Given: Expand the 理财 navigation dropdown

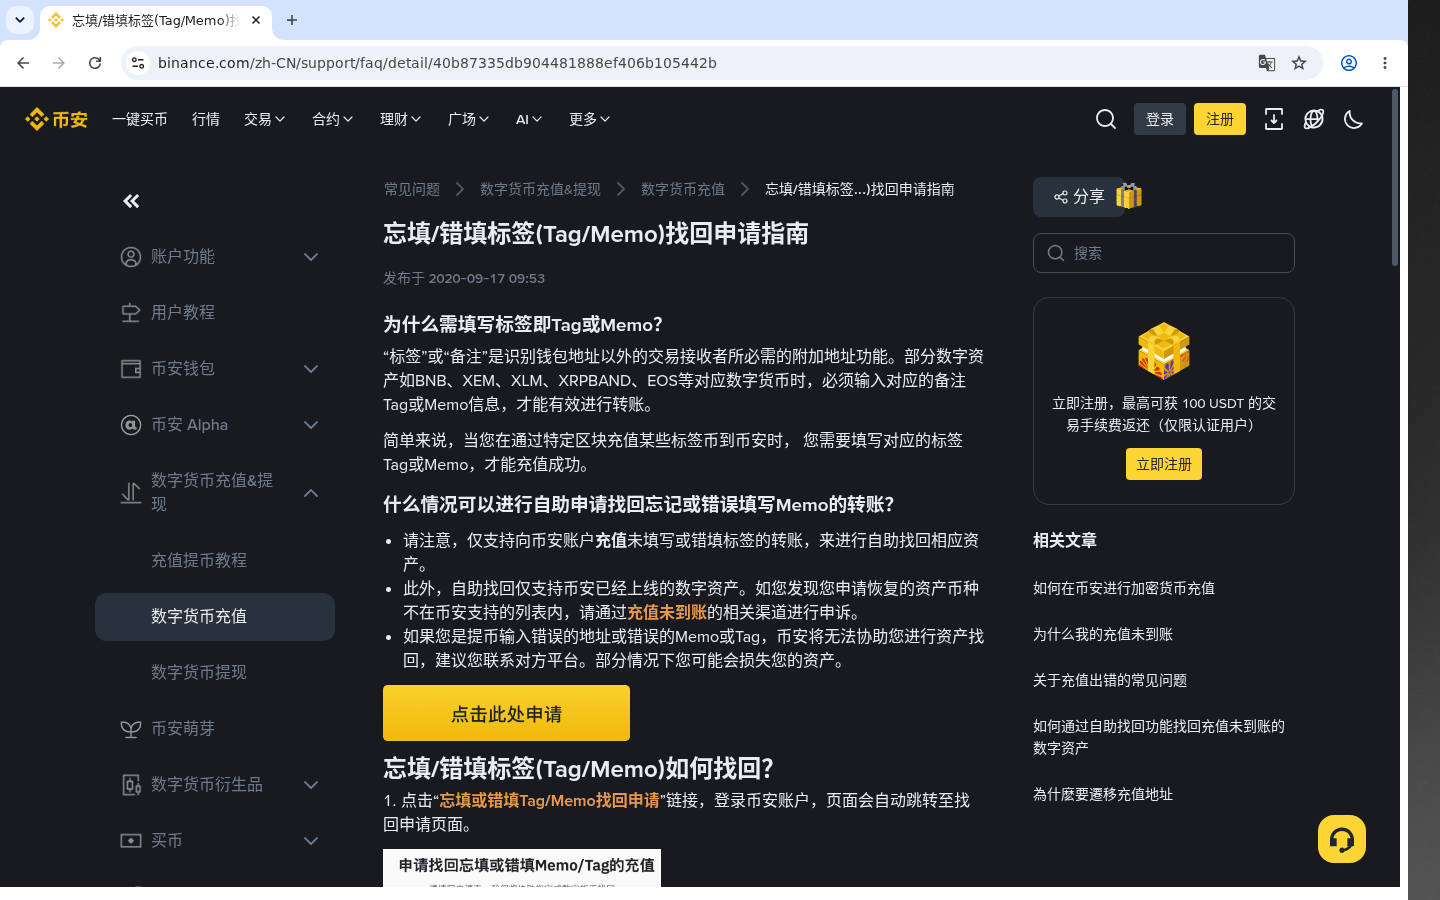Looking at the screenshot, I should pos(401,119).
